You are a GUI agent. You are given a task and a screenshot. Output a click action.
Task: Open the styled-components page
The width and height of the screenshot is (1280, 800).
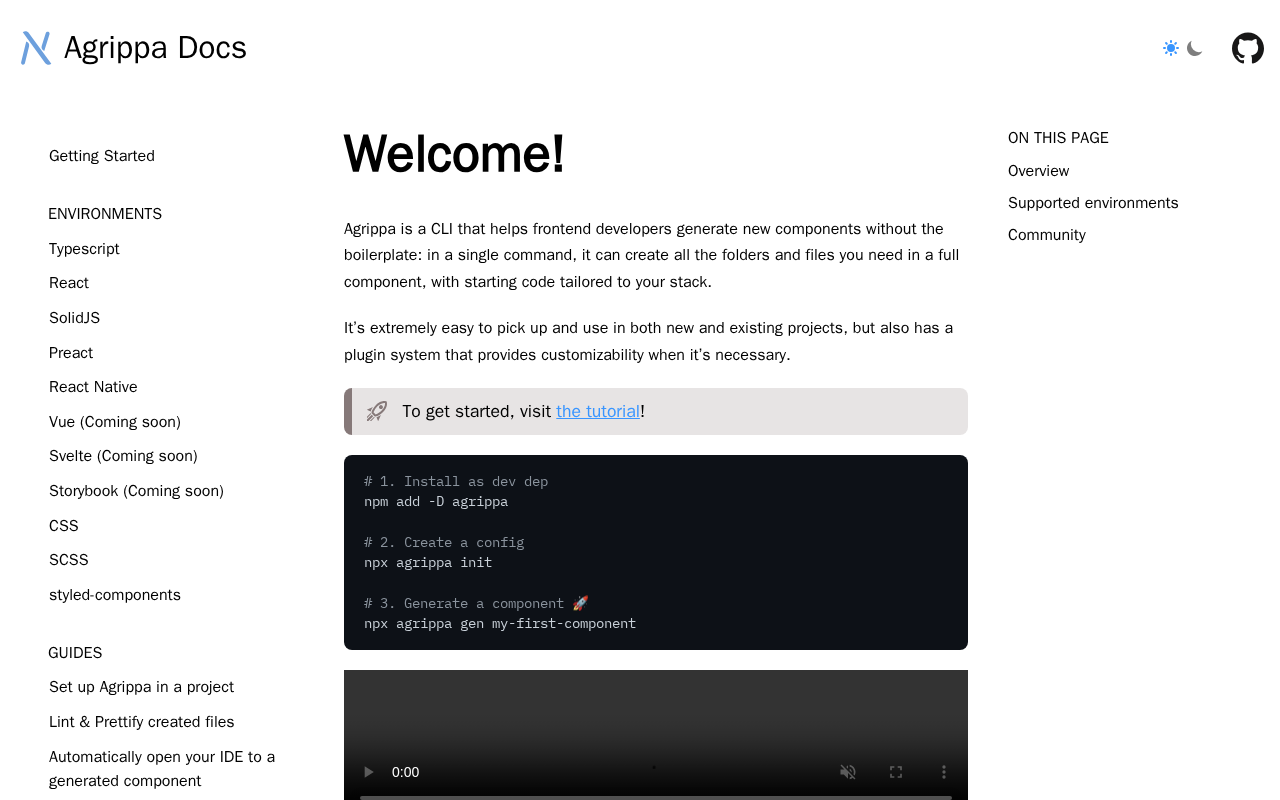115,595
